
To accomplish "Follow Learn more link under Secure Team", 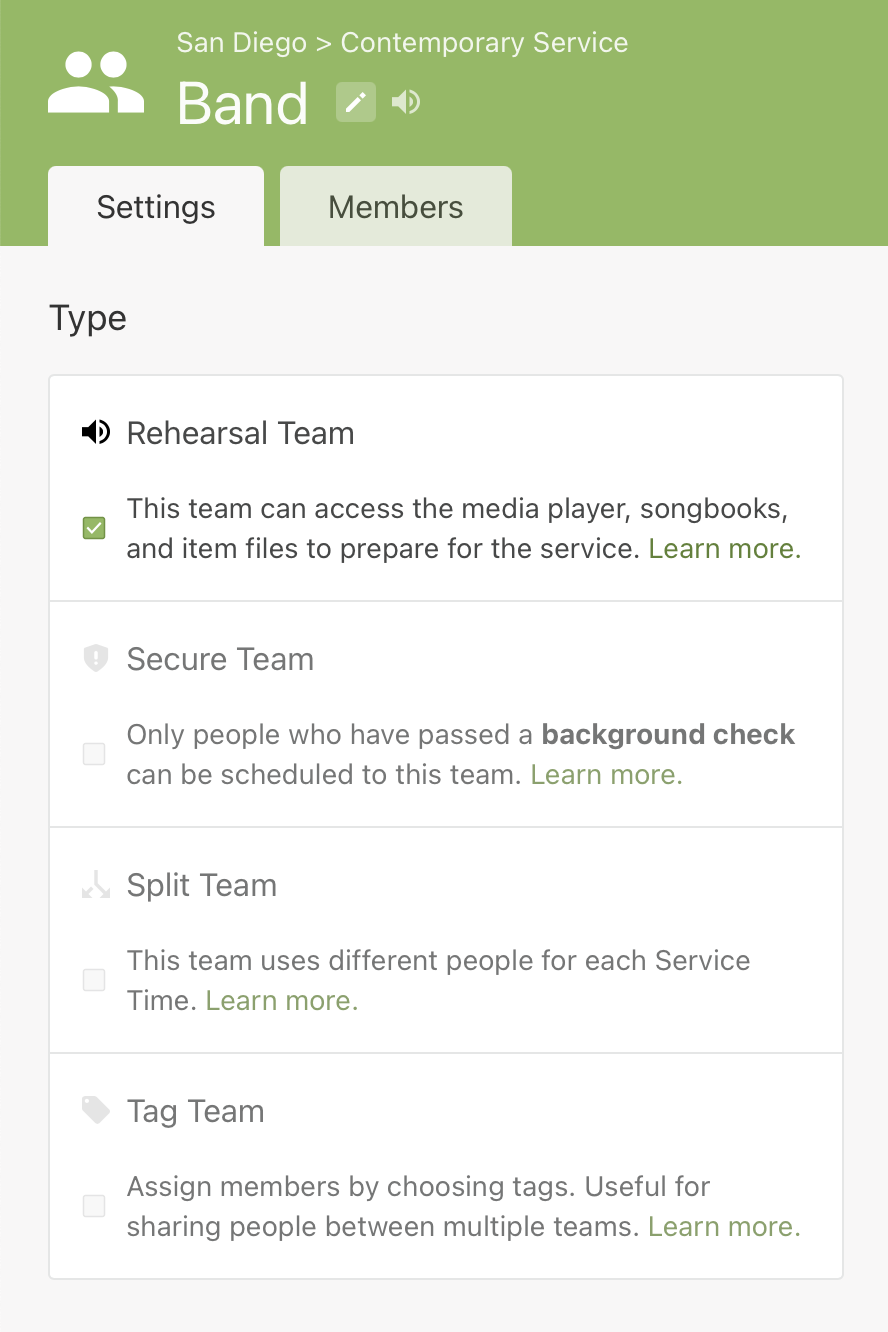I will click(606, 775).
